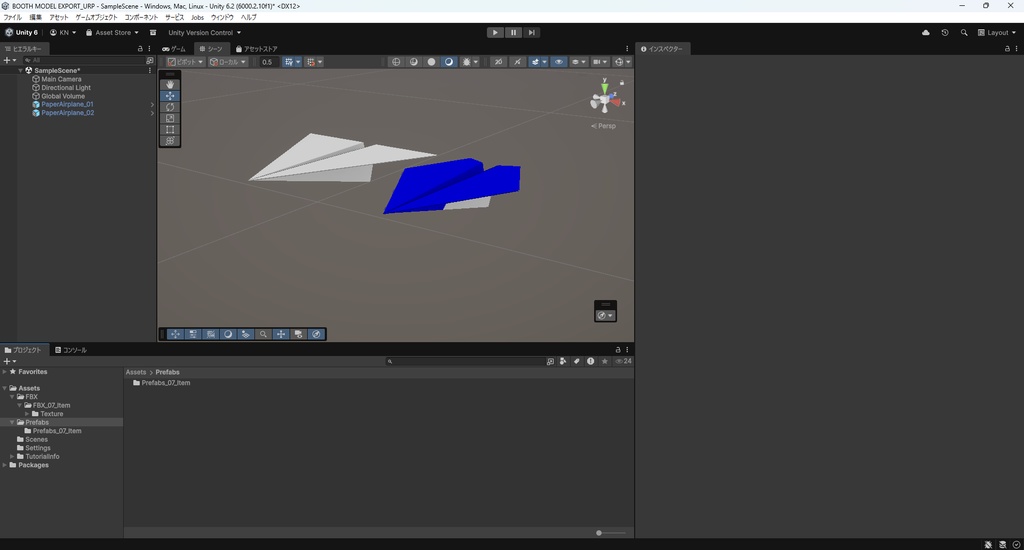This screenshot has height=550, width=1024.
Task: Select the Rotate tool
Action: pos(170,107)
